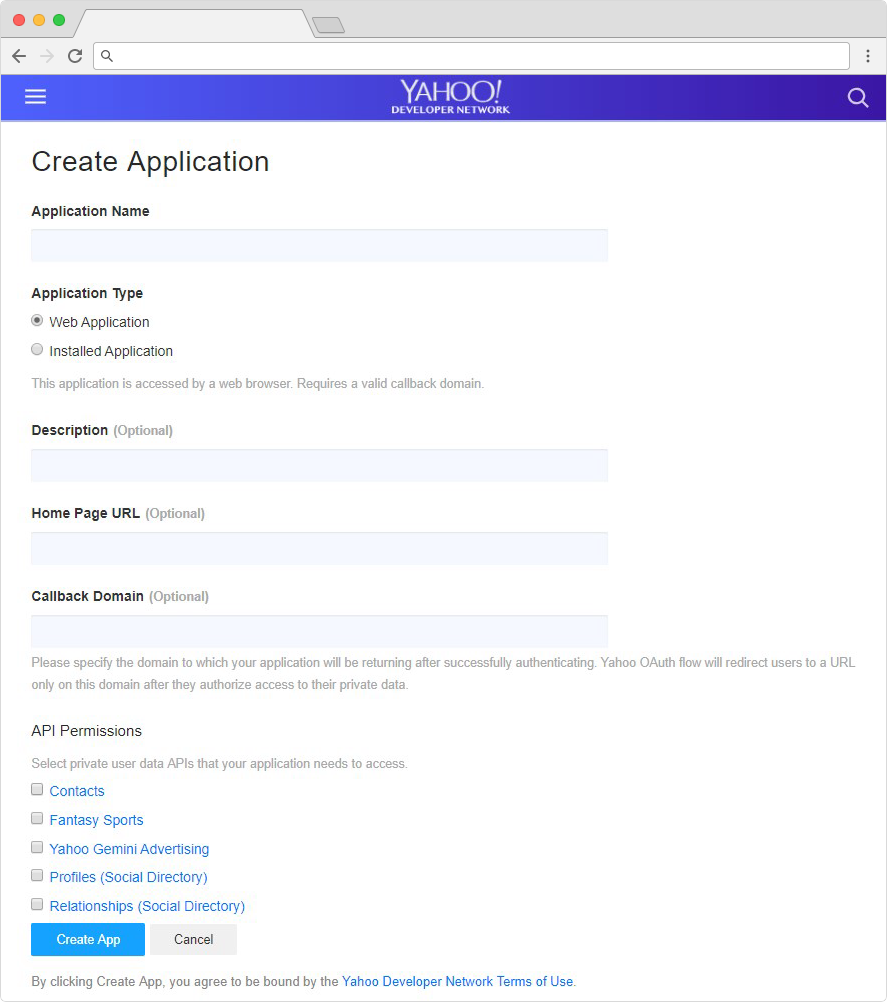Click the Cancel button
The width and height of the screenshot is (887, 1002).
(194, 939)
